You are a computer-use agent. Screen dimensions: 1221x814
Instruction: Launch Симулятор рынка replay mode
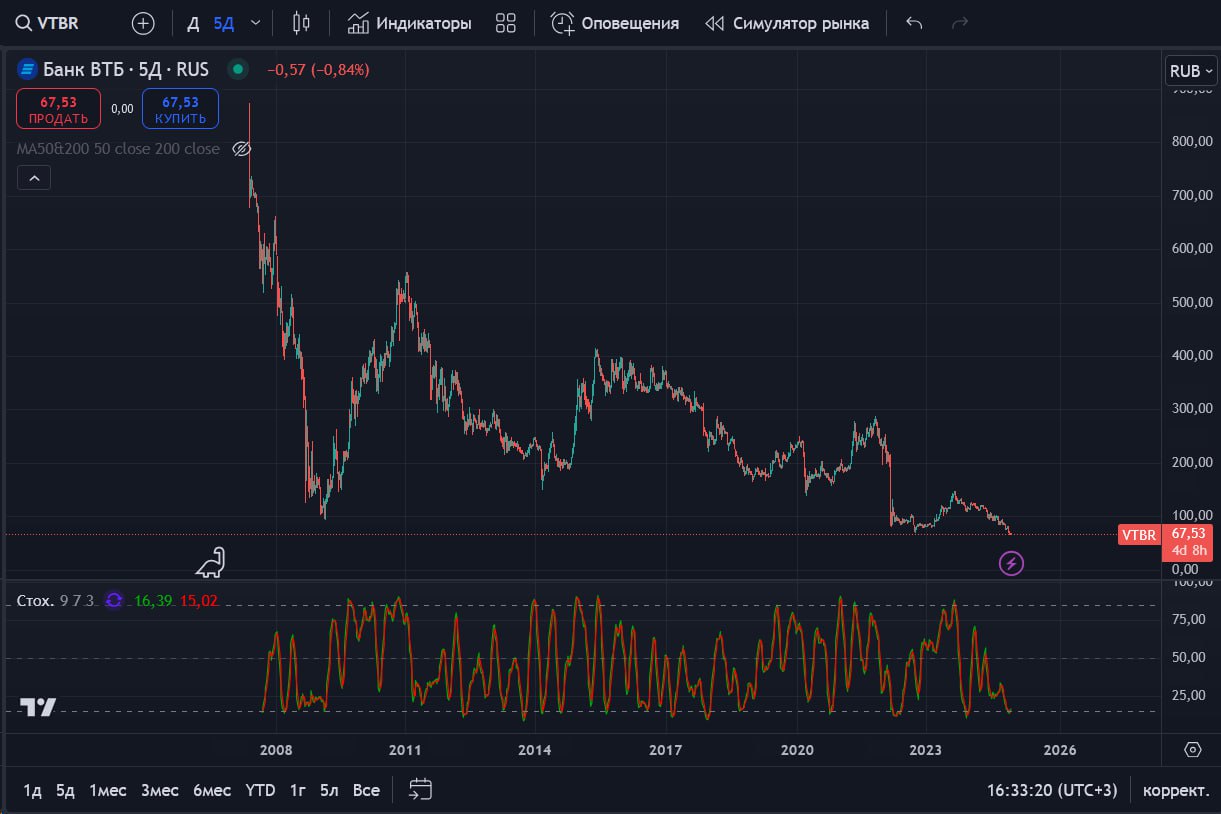point(787,23)
